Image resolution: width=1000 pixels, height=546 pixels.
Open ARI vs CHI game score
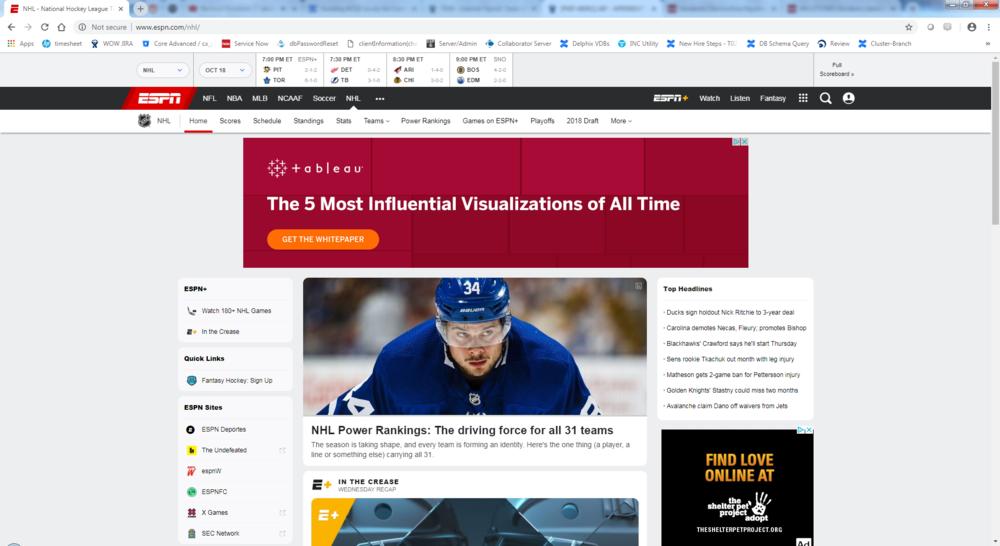click(418, 70)
